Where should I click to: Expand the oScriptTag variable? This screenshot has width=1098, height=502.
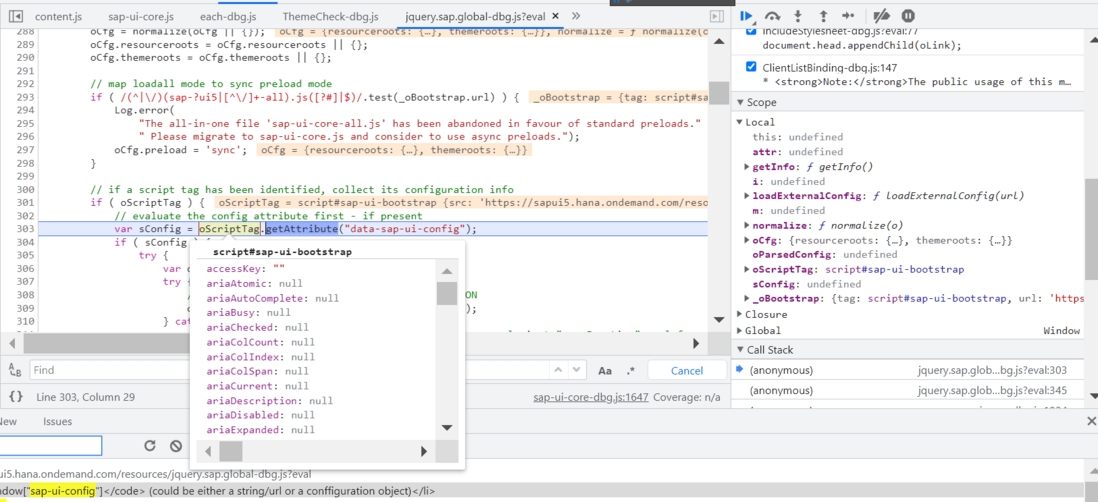pos(747,270)
